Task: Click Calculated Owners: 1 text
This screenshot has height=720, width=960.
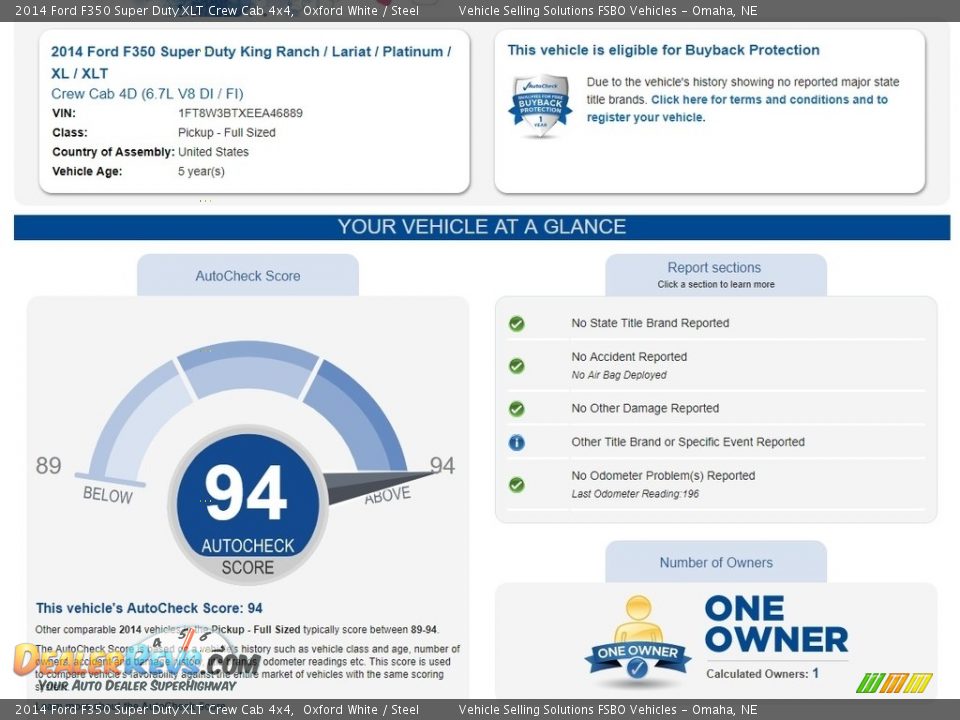Action: 762,673
